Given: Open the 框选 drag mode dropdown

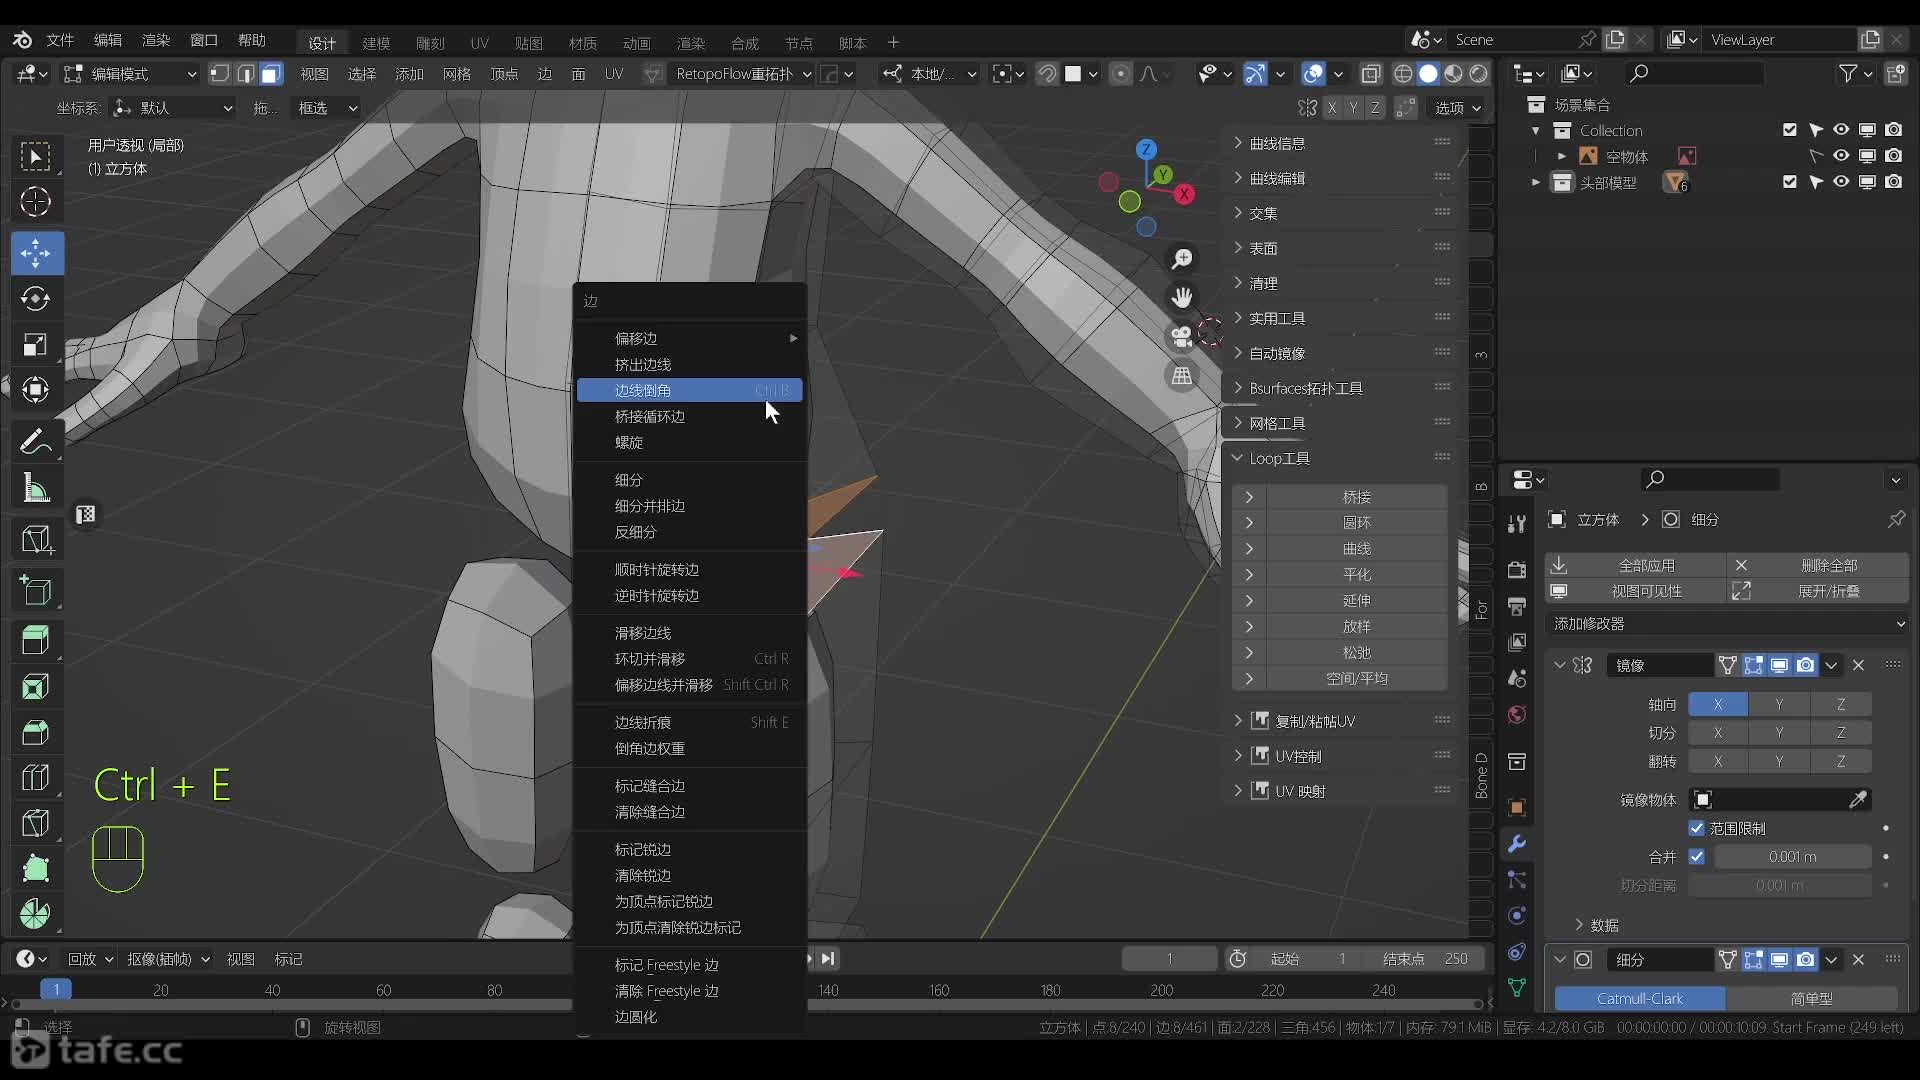Looking at the screenshot, I should 326,108.
